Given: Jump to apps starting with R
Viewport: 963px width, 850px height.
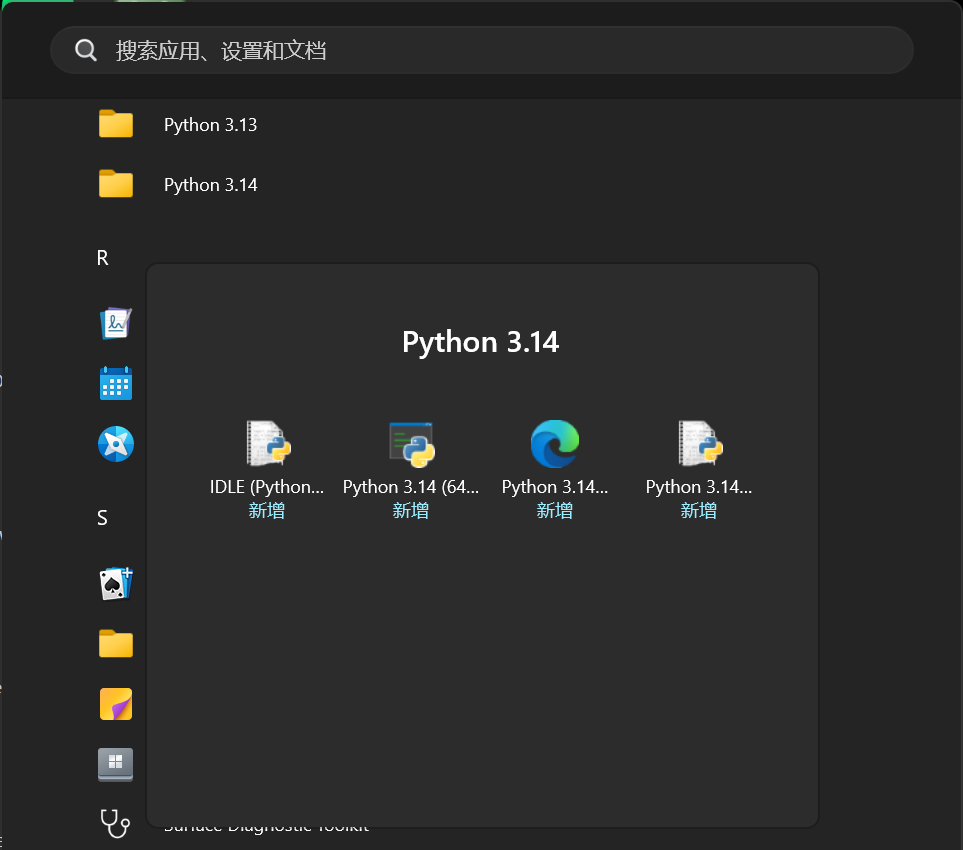Looking at the screenshot, I should coord(102,257).
